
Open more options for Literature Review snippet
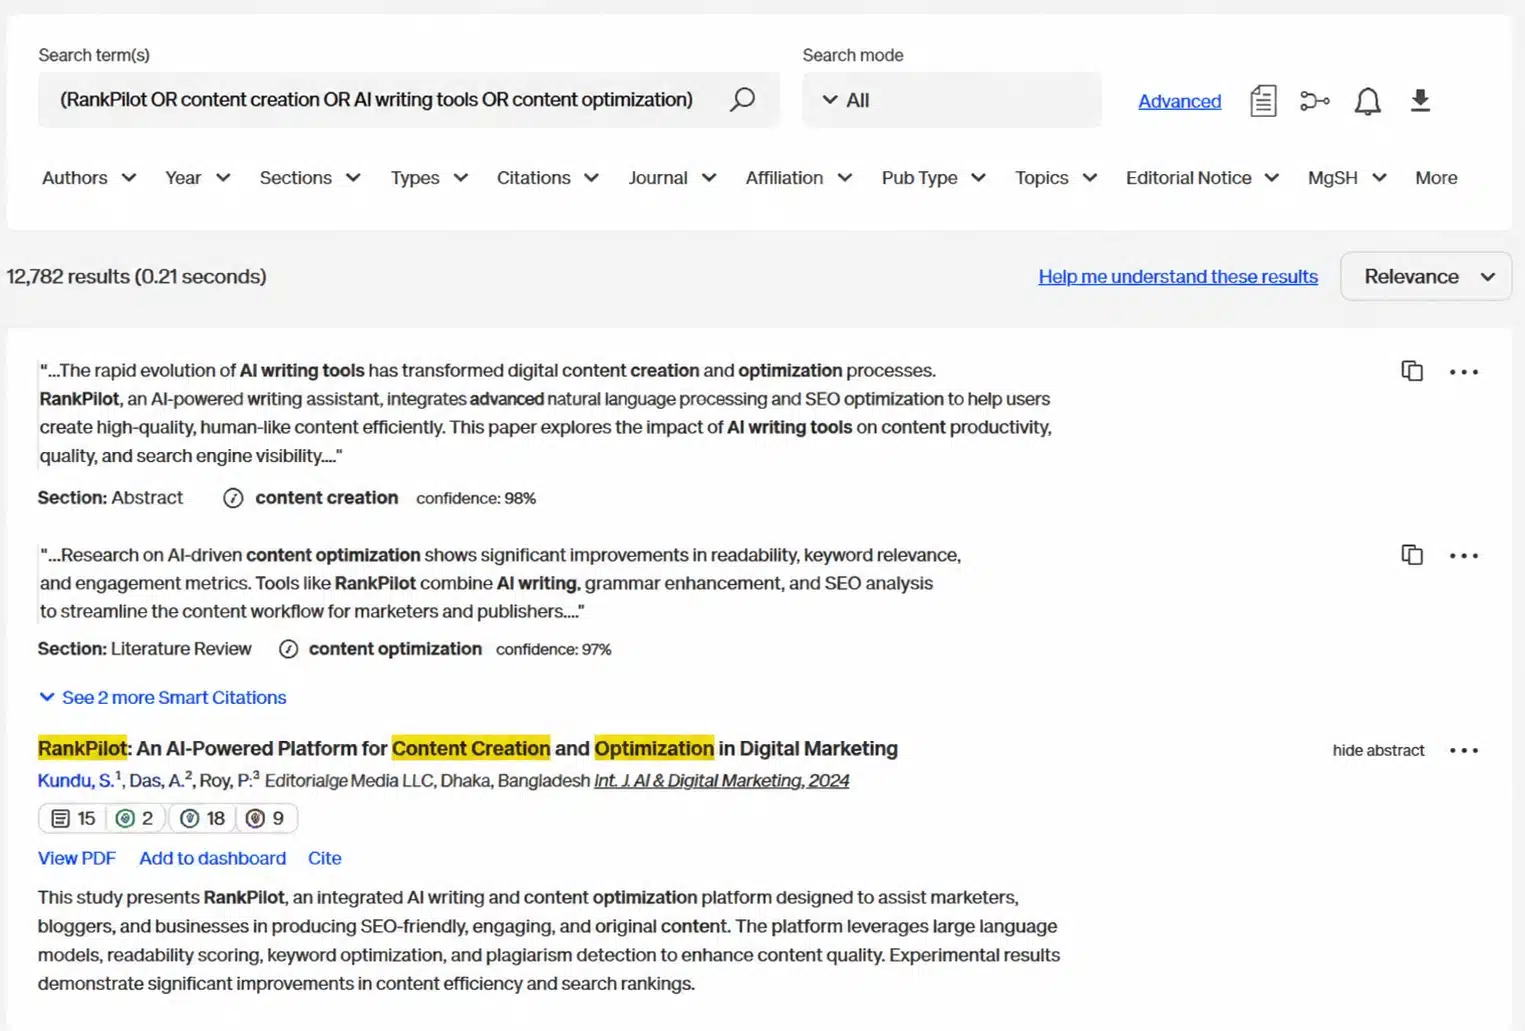tap(1463, 556)
